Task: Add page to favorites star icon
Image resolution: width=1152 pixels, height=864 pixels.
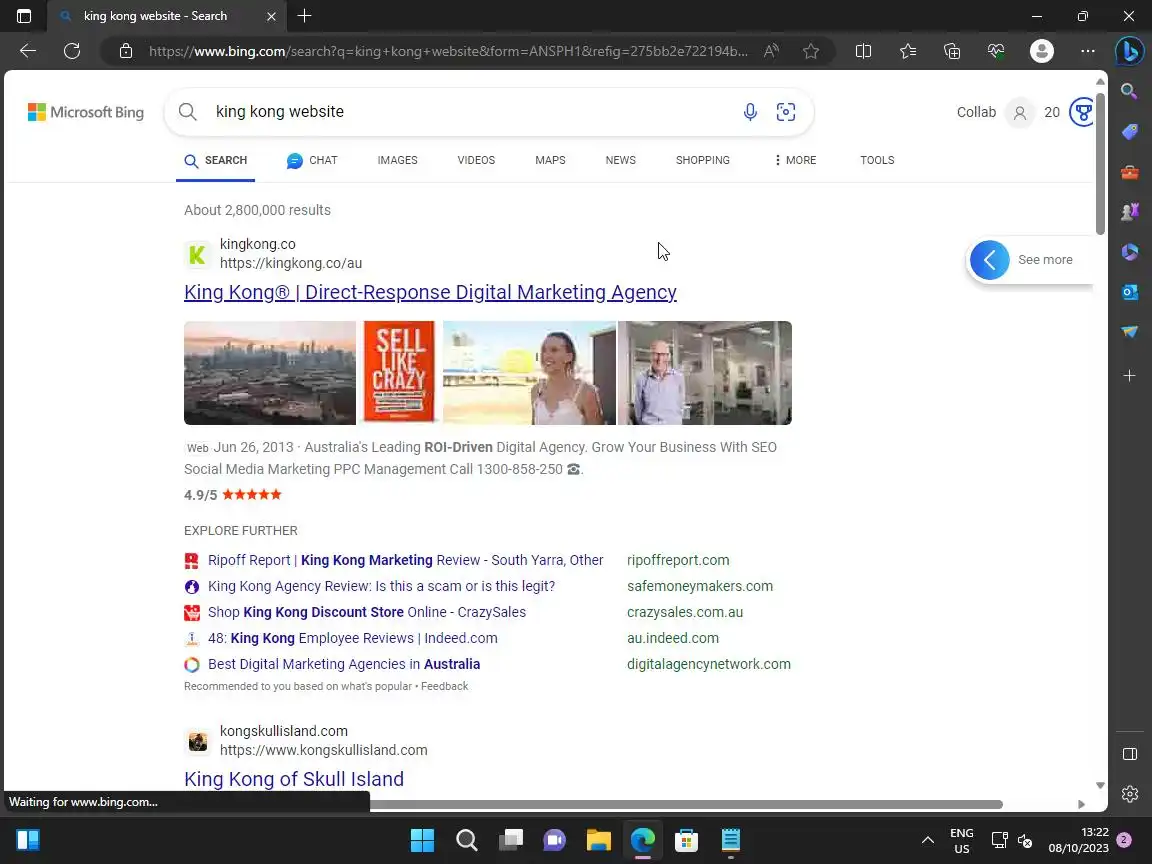Action: click(x=811, y=51)
